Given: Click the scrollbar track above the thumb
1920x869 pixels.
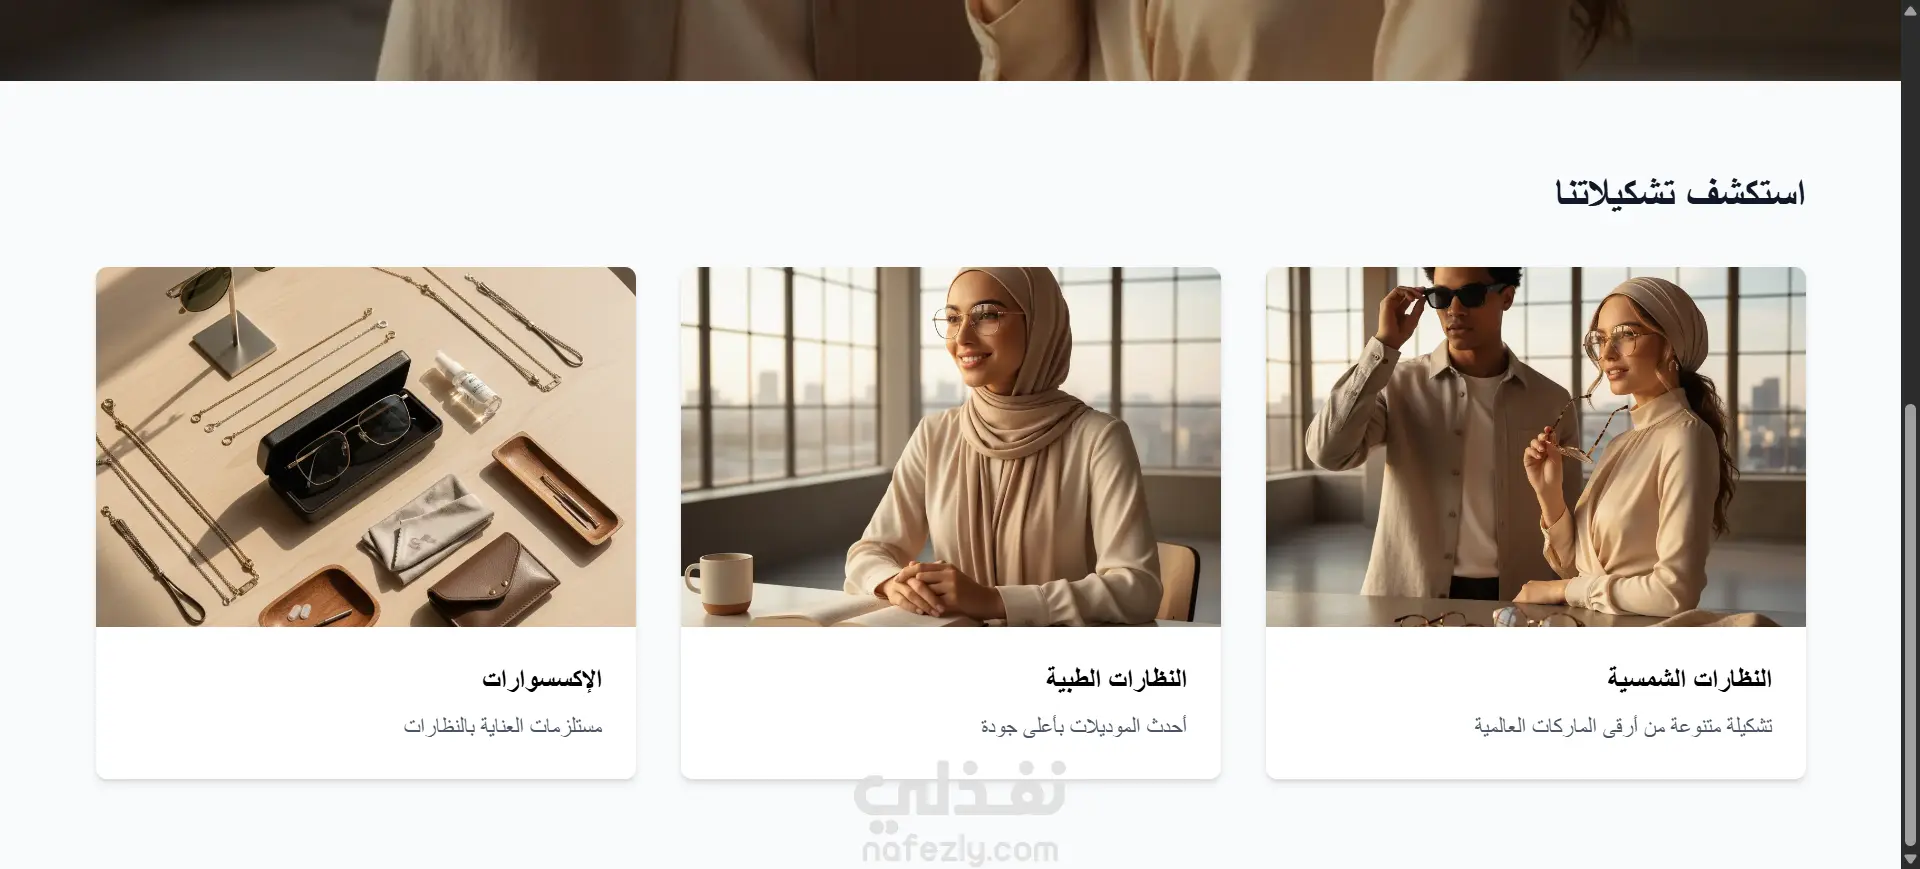Looking at the screenshot, I should (x=1910, y=200).
